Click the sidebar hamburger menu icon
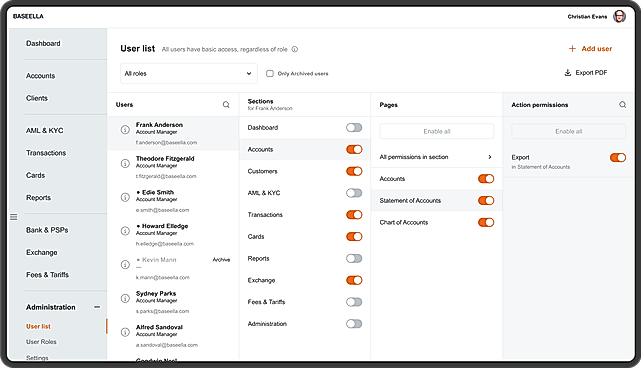This screenshot has width=641, height=368. pyautogui.click(x=13, y=217)
